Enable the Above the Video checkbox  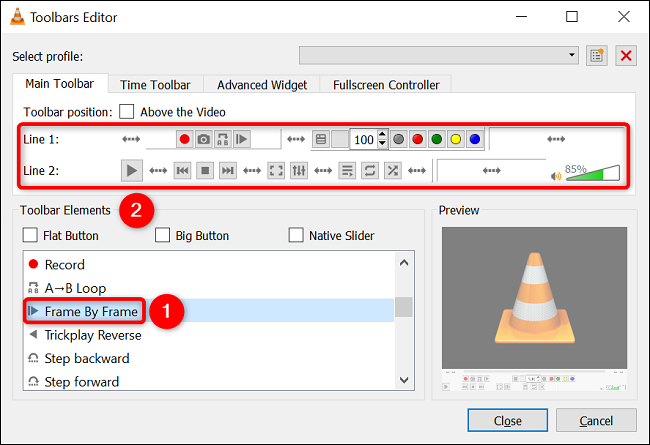126,112
